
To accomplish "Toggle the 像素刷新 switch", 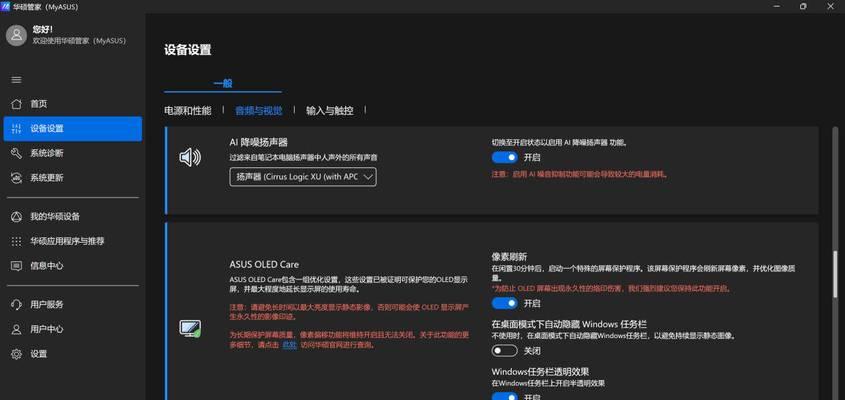I will pyautogui.click(x=504, y=304).
